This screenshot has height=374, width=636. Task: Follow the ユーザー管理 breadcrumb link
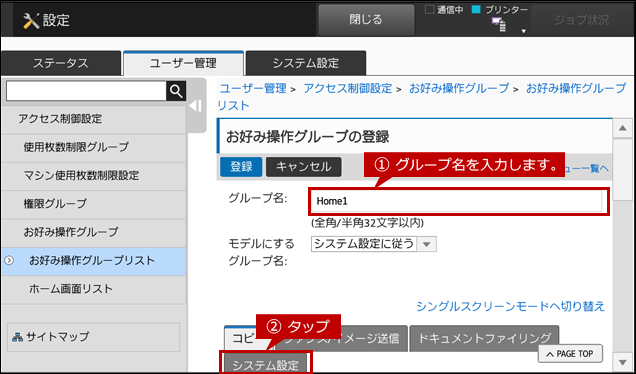tap(253, 88)
